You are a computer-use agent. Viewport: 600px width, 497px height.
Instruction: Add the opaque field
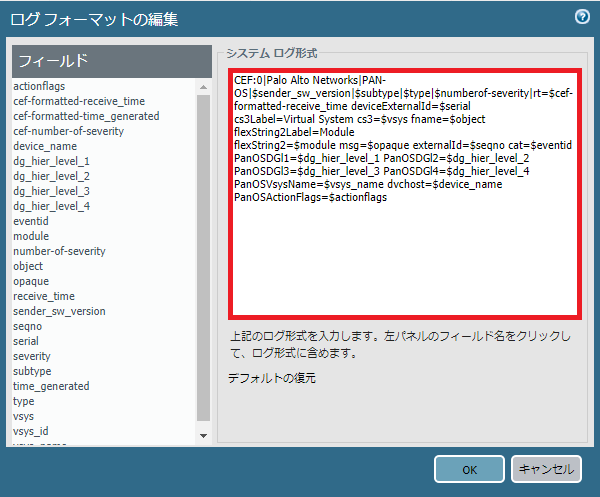pyautogui.click(x=31, y=281)
